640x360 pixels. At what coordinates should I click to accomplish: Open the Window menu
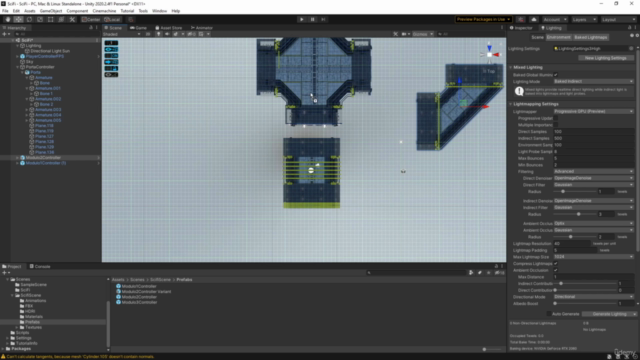[x=159, y=11]
